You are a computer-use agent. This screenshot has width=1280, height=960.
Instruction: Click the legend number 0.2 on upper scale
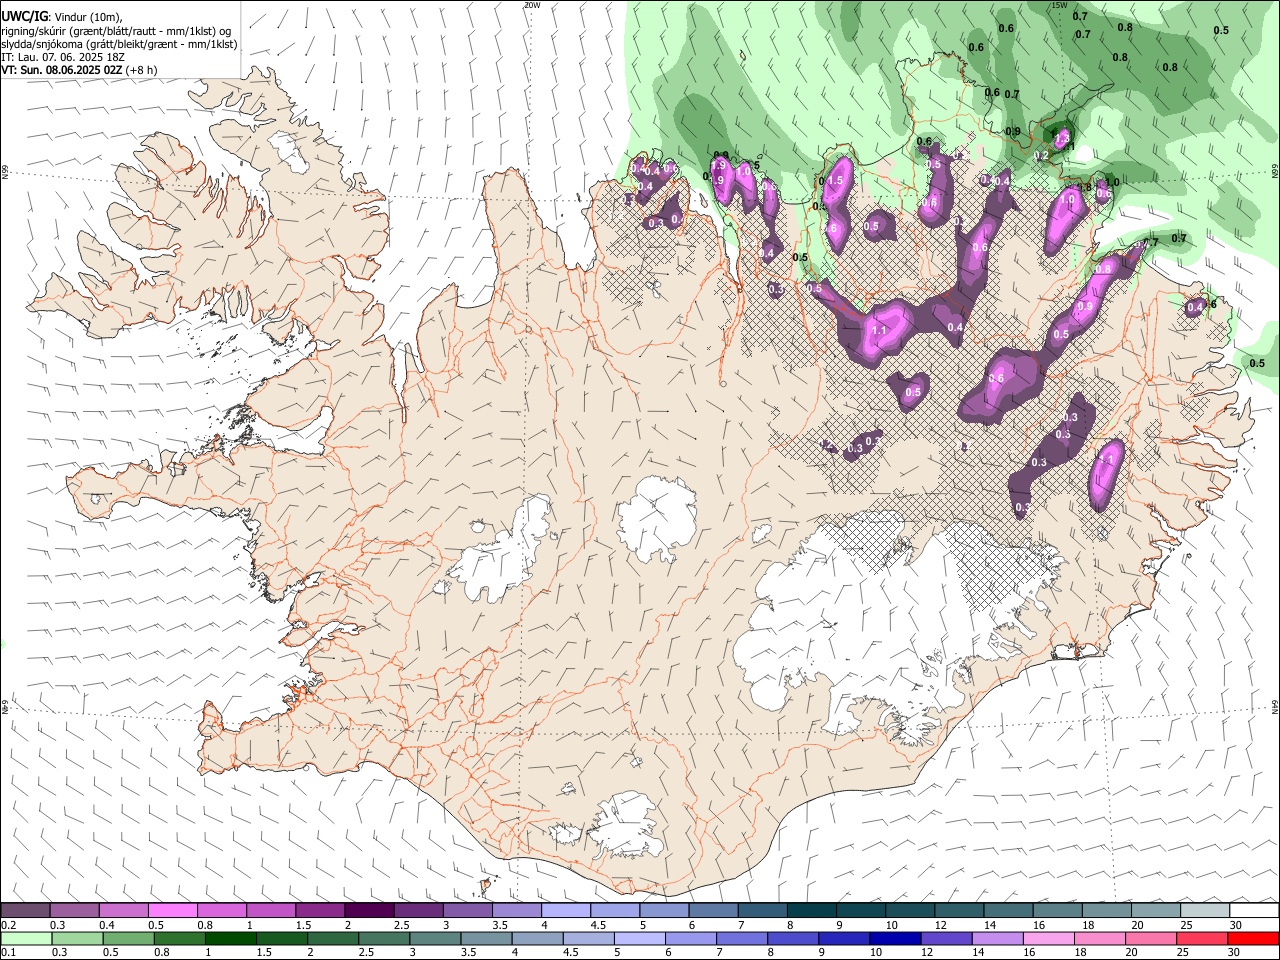[8, 925]
